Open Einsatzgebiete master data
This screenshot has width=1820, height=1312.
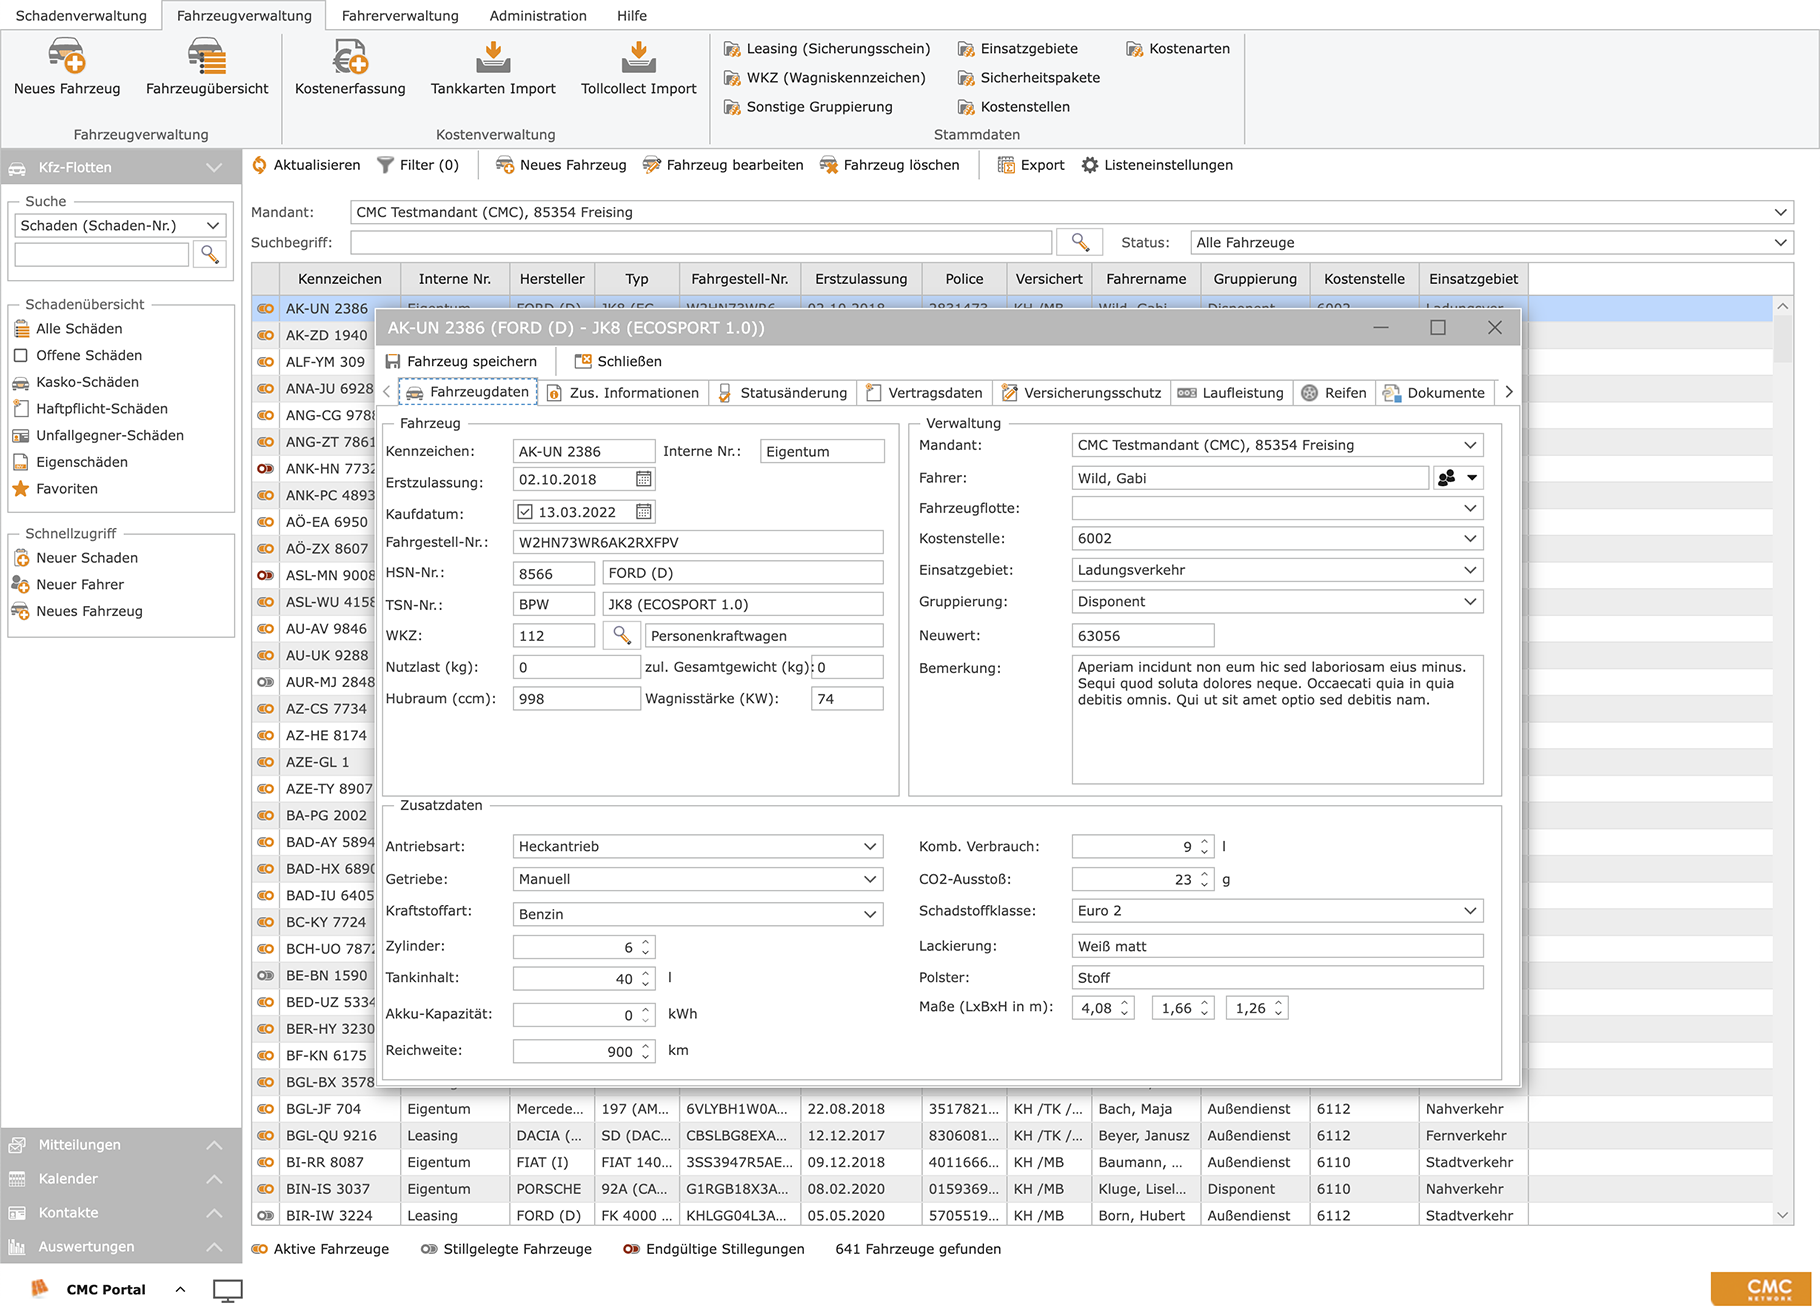1018,48
